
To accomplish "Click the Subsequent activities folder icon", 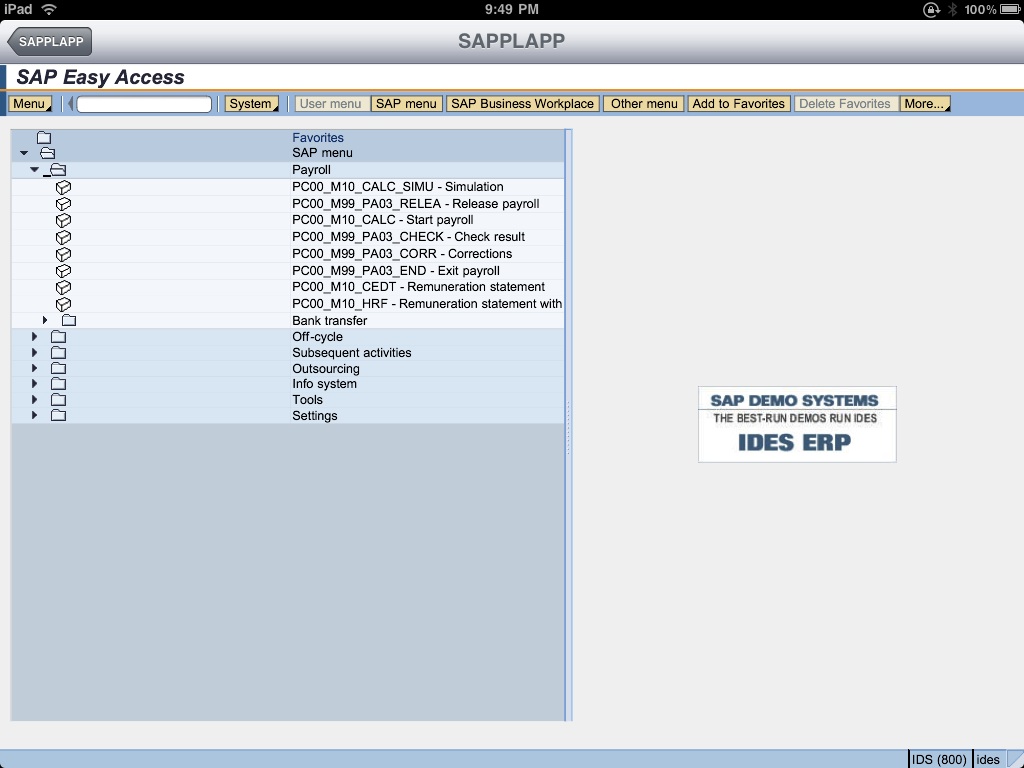I will tap(59, 353).
